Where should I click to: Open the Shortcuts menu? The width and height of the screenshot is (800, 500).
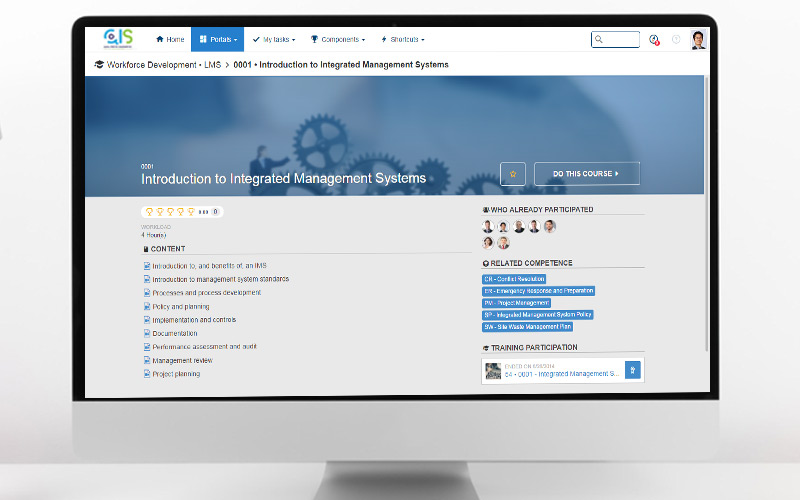tap(403, 40)
